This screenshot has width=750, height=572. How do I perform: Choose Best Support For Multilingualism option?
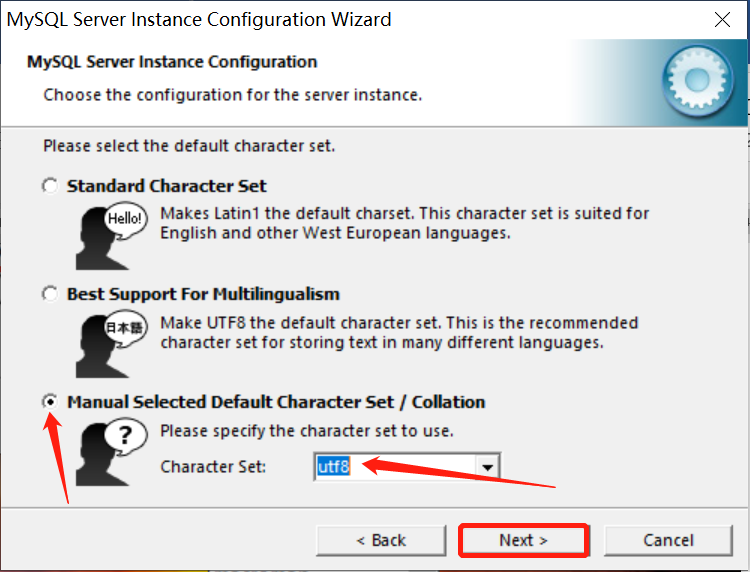coord(50,294)
